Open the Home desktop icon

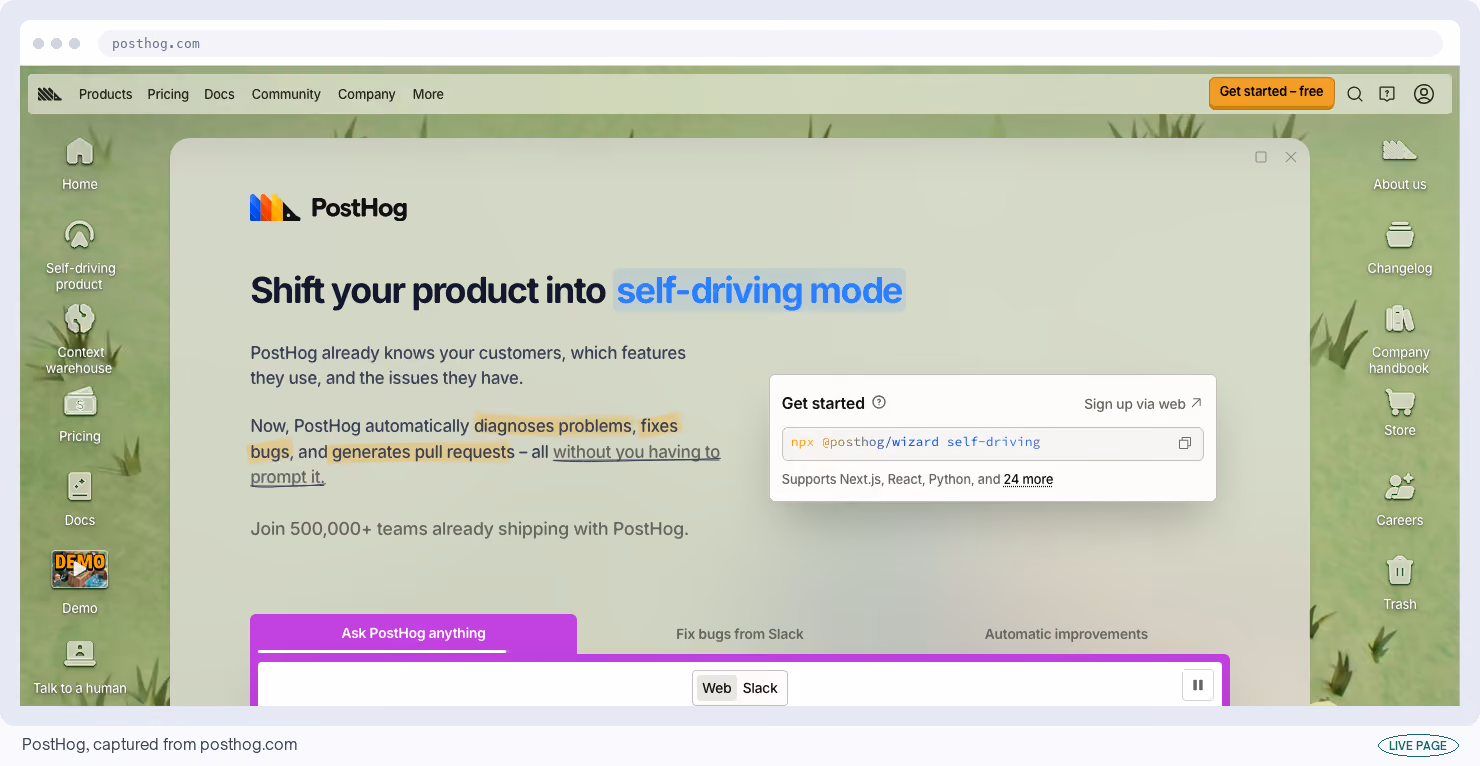(x=80, y=152)
